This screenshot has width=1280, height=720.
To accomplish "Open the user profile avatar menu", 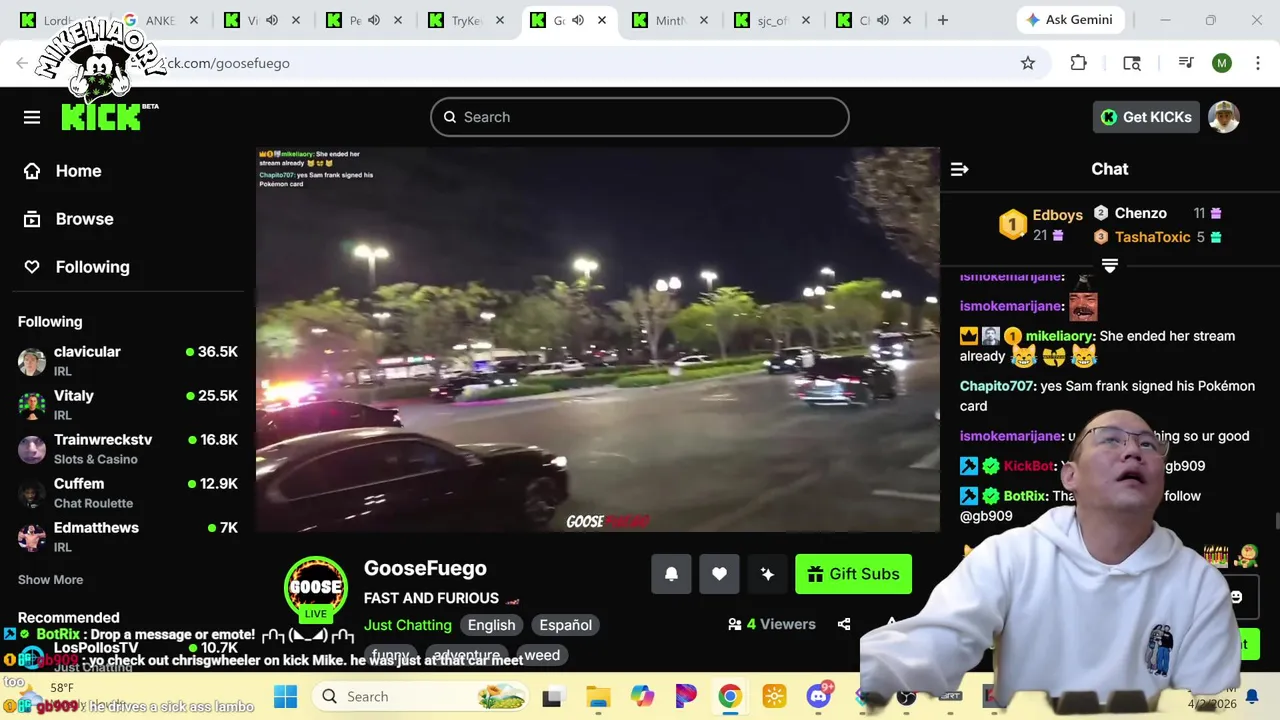I will (x=1224, y=117).
